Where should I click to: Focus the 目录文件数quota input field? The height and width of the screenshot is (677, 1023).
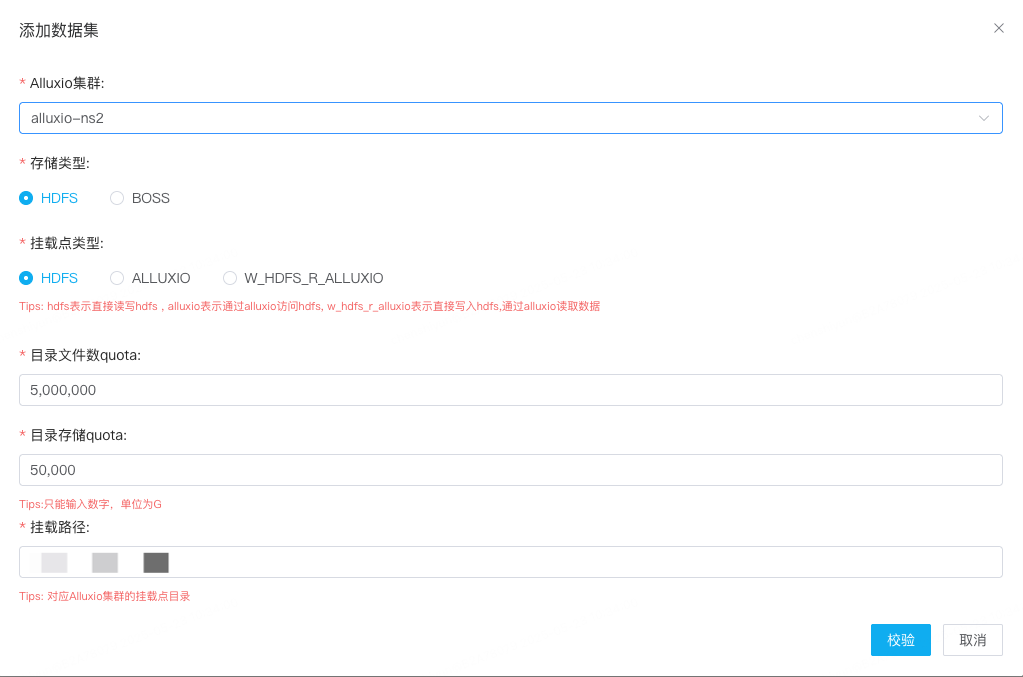(x=511, y=390)
